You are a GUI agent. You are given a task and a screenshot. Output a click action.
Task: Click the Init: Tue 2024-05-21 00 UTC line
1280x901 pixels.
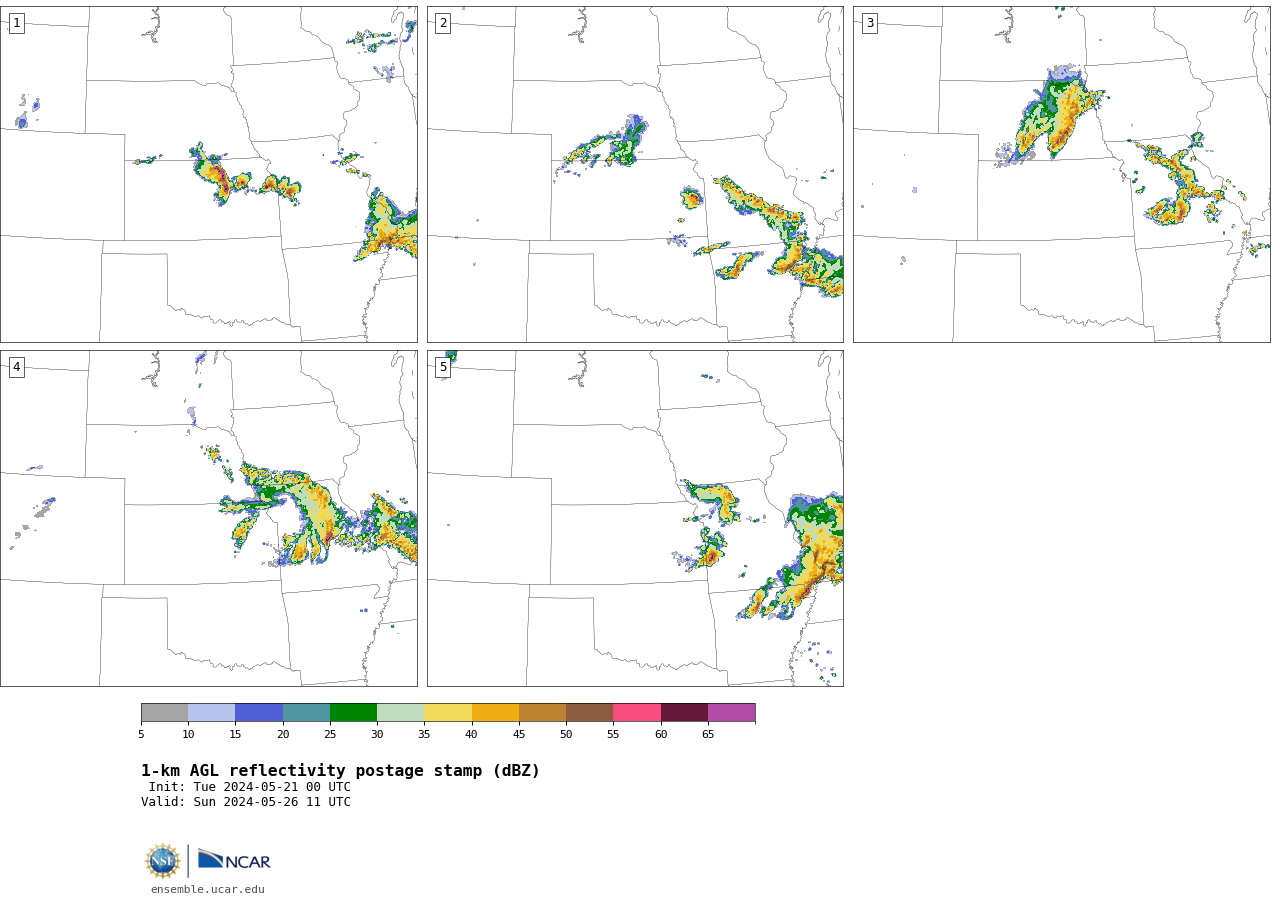pyautogui.click(x=250, y=787)
